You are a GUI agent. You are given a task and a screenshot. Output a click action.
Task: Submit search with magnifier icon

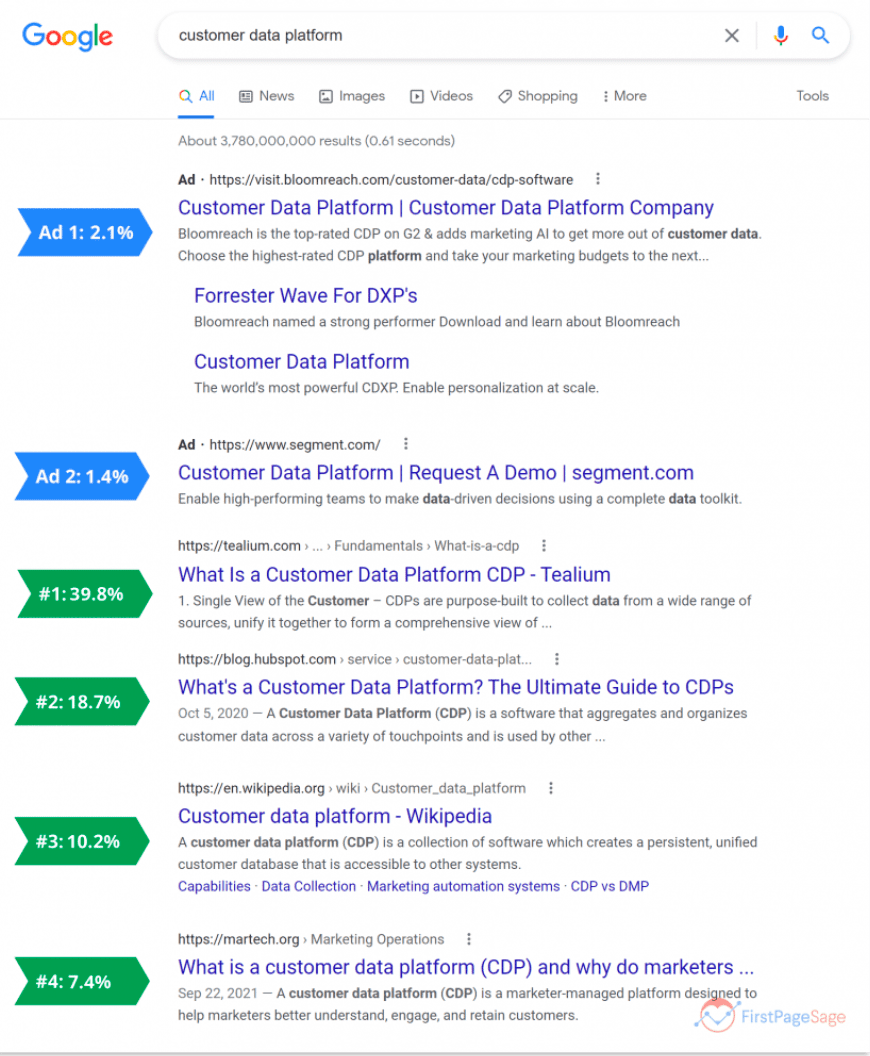pyautogui.click(x=819, y=35)
